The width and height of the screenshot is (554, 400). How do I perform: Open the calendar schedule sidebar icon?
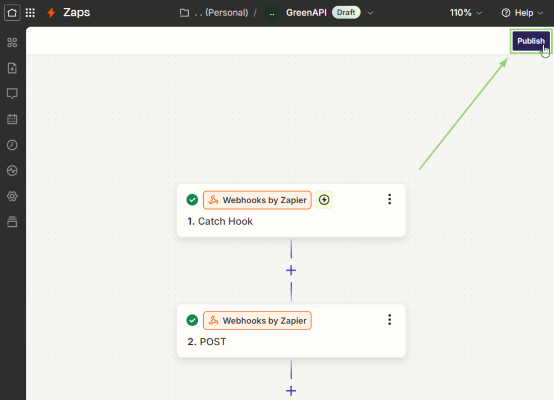click(12, 119)
